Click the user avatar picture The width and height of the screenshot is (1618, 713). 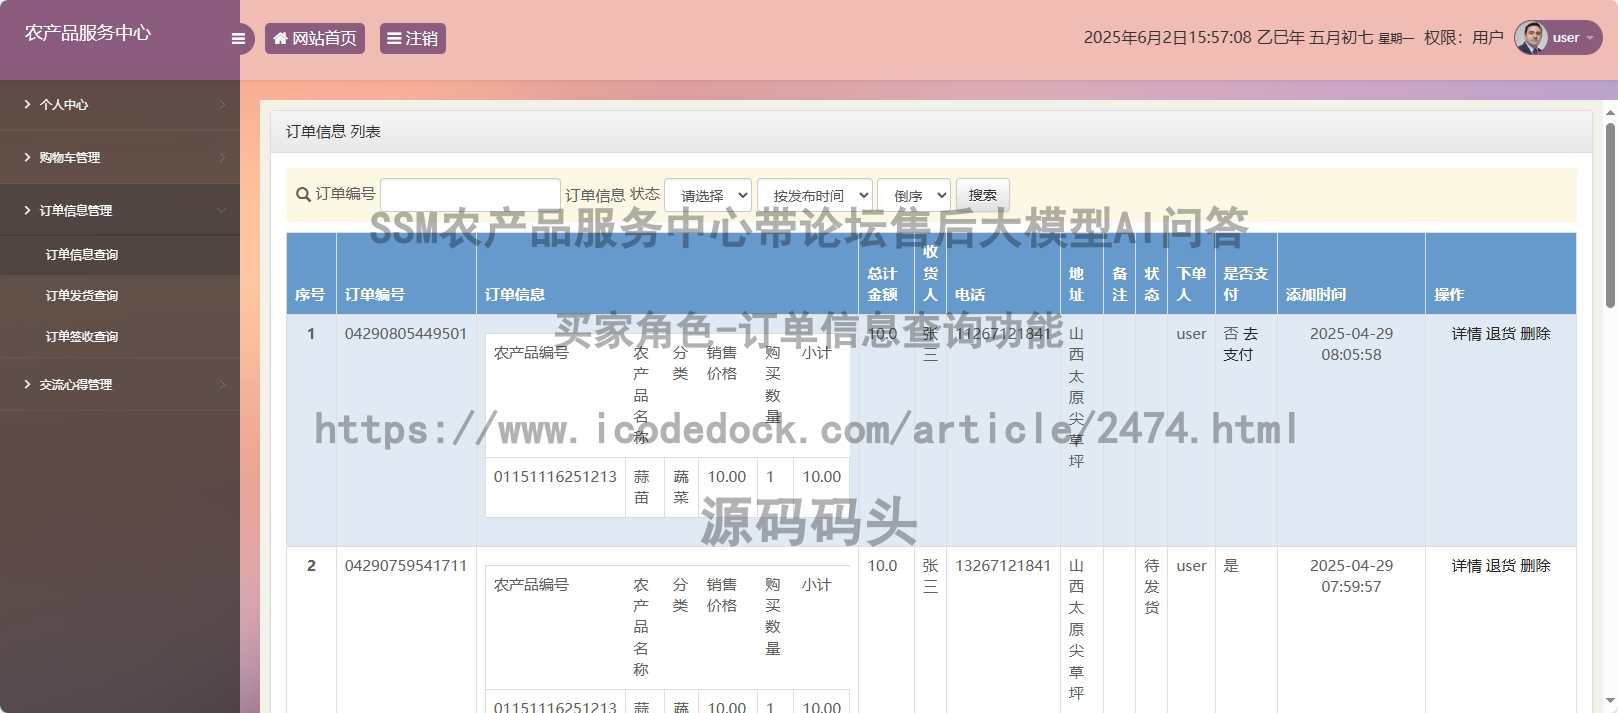click(x=1530, y=37)
